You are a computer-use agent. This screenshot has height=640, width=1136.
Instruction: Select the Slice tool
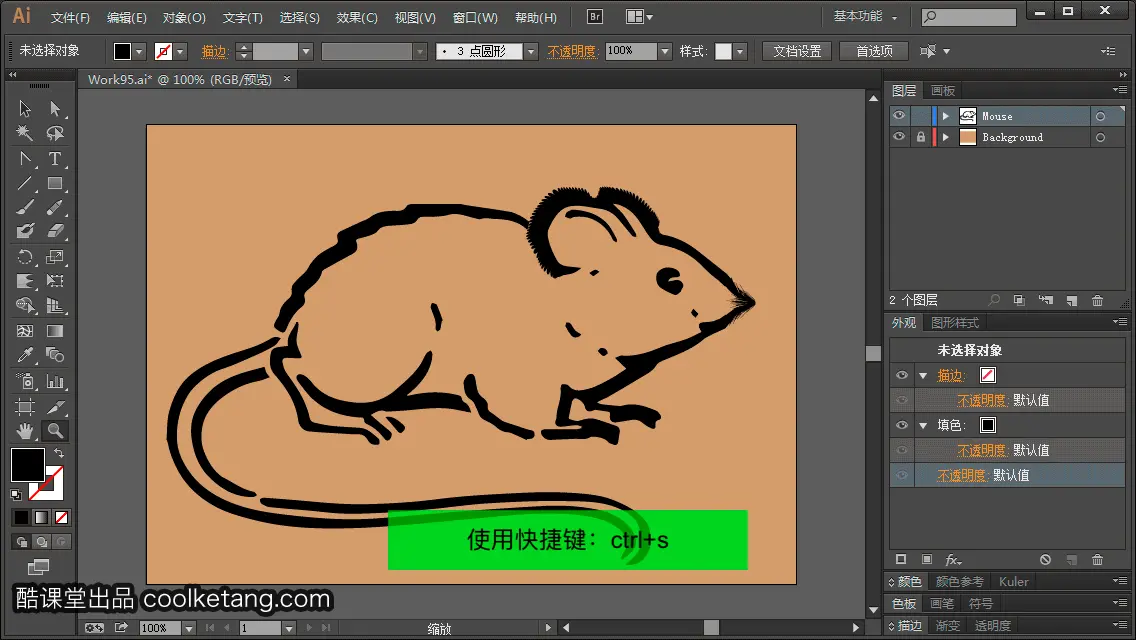55,407
